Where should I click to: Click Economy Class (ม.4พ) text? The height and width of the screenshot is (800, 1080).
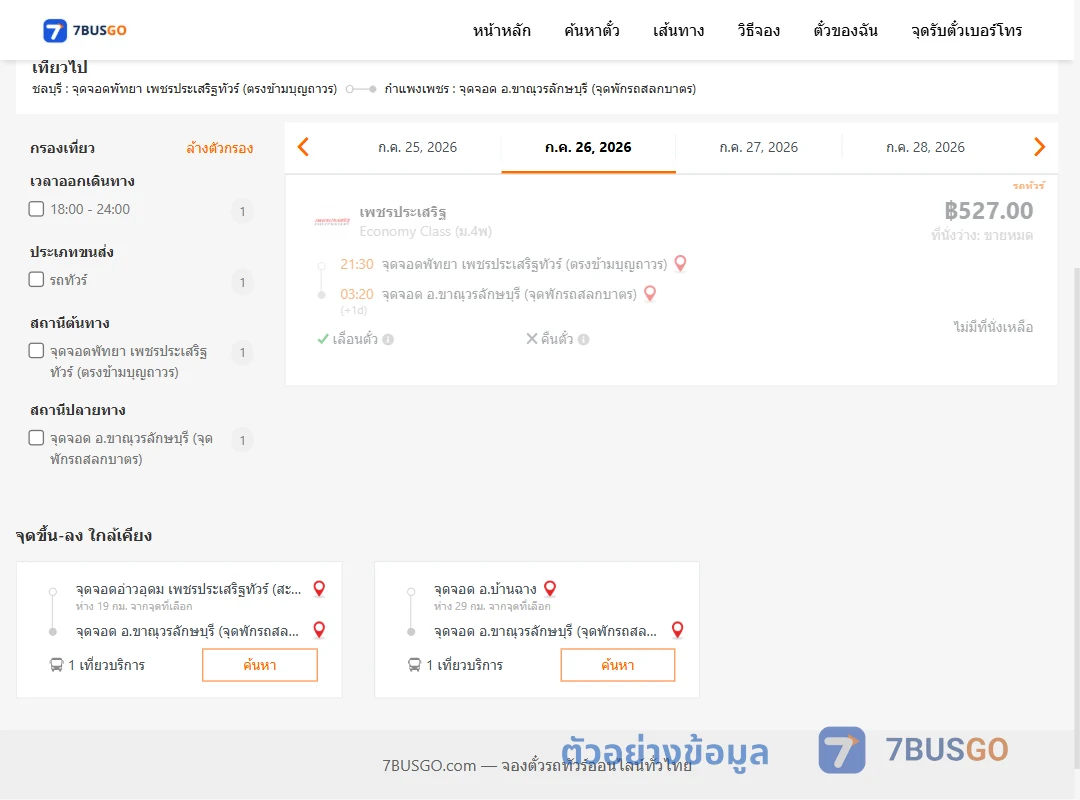click(426, 232)
